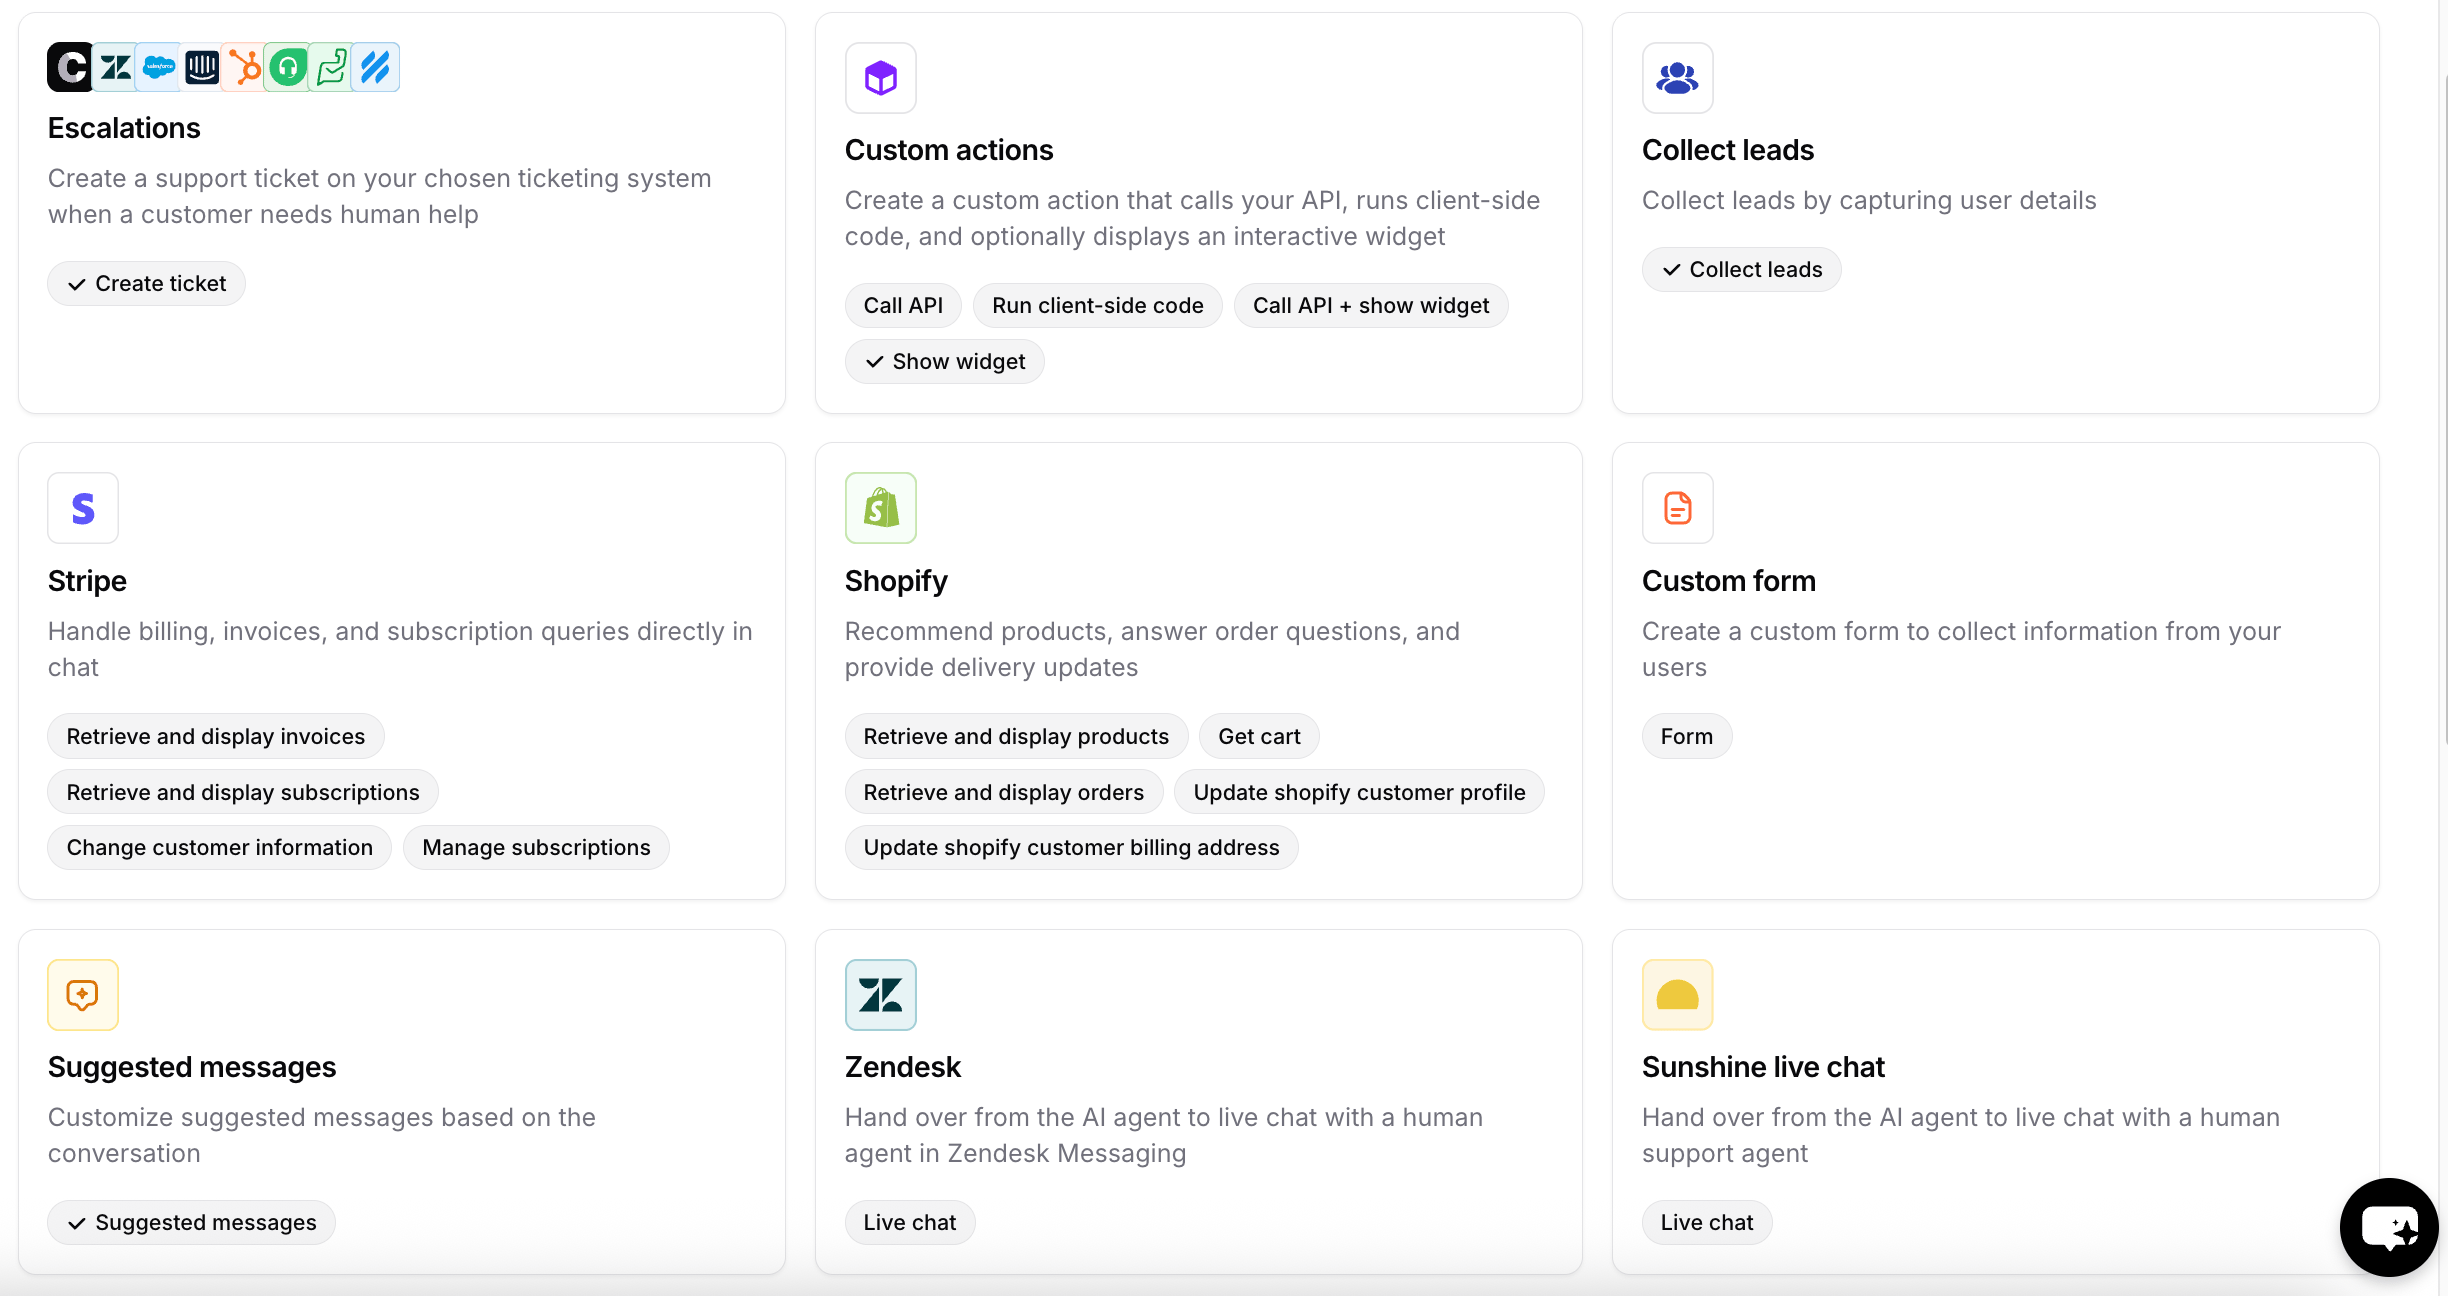Choose Update shopify customer billing address
The width and height of the screenshot is (2448, 1296).
[1071, 848]
